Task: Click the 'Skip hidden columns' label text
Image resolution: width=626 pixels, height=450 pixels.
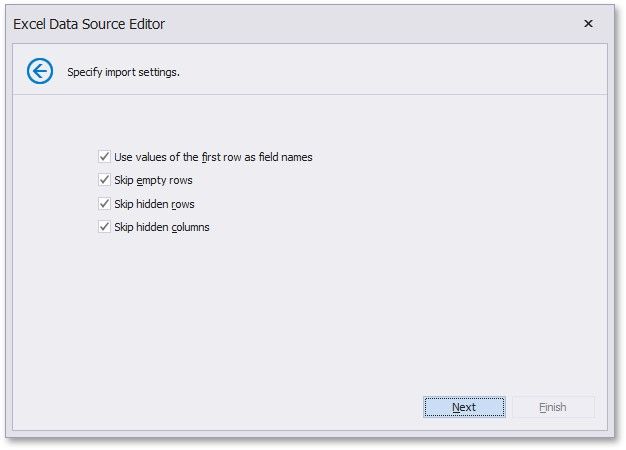Action: tap(162, 227)
